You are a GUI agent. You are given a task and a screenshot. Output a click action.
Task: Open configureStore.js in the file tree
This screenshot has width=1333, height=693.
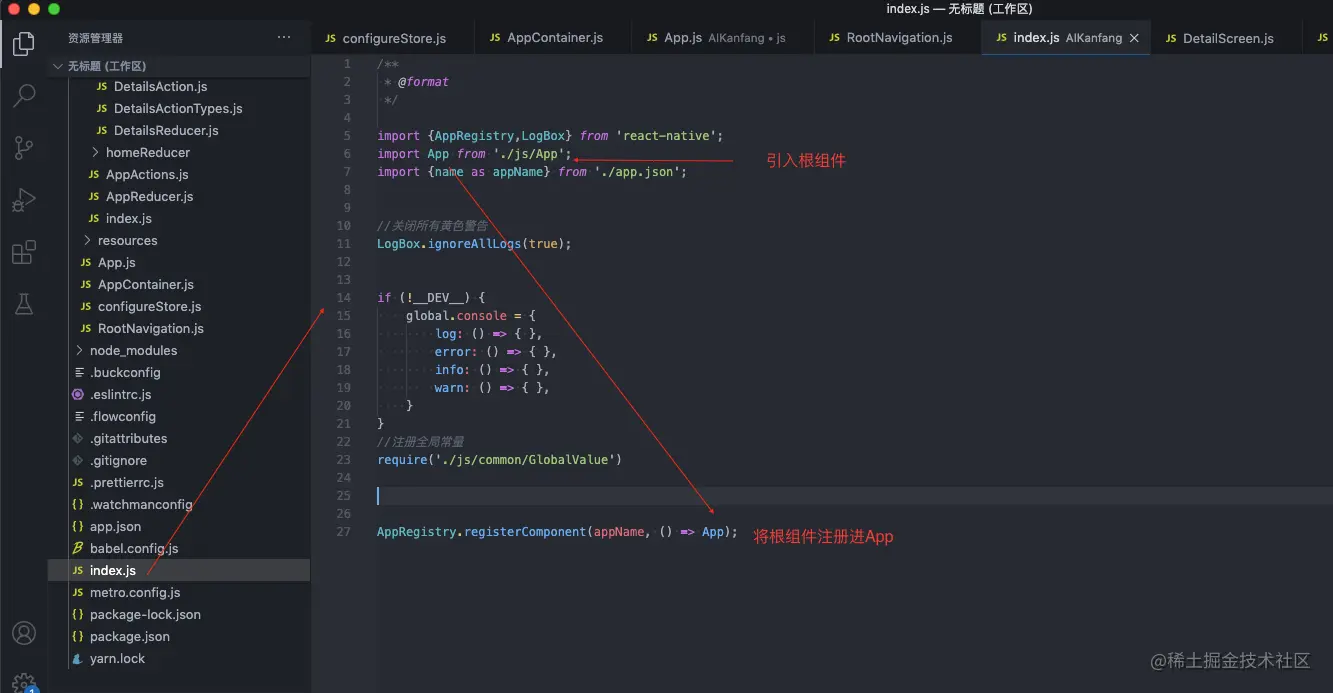180,306
